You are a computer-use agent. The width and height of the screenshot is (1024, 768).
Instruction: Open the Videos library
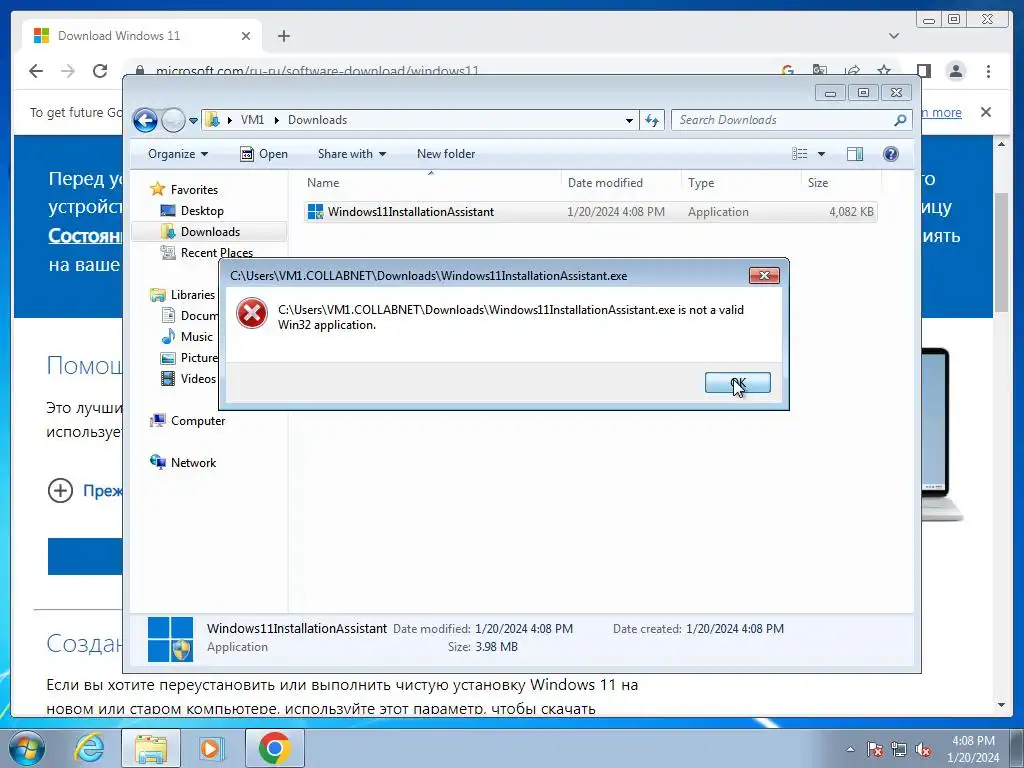click(x=198, y=379)
